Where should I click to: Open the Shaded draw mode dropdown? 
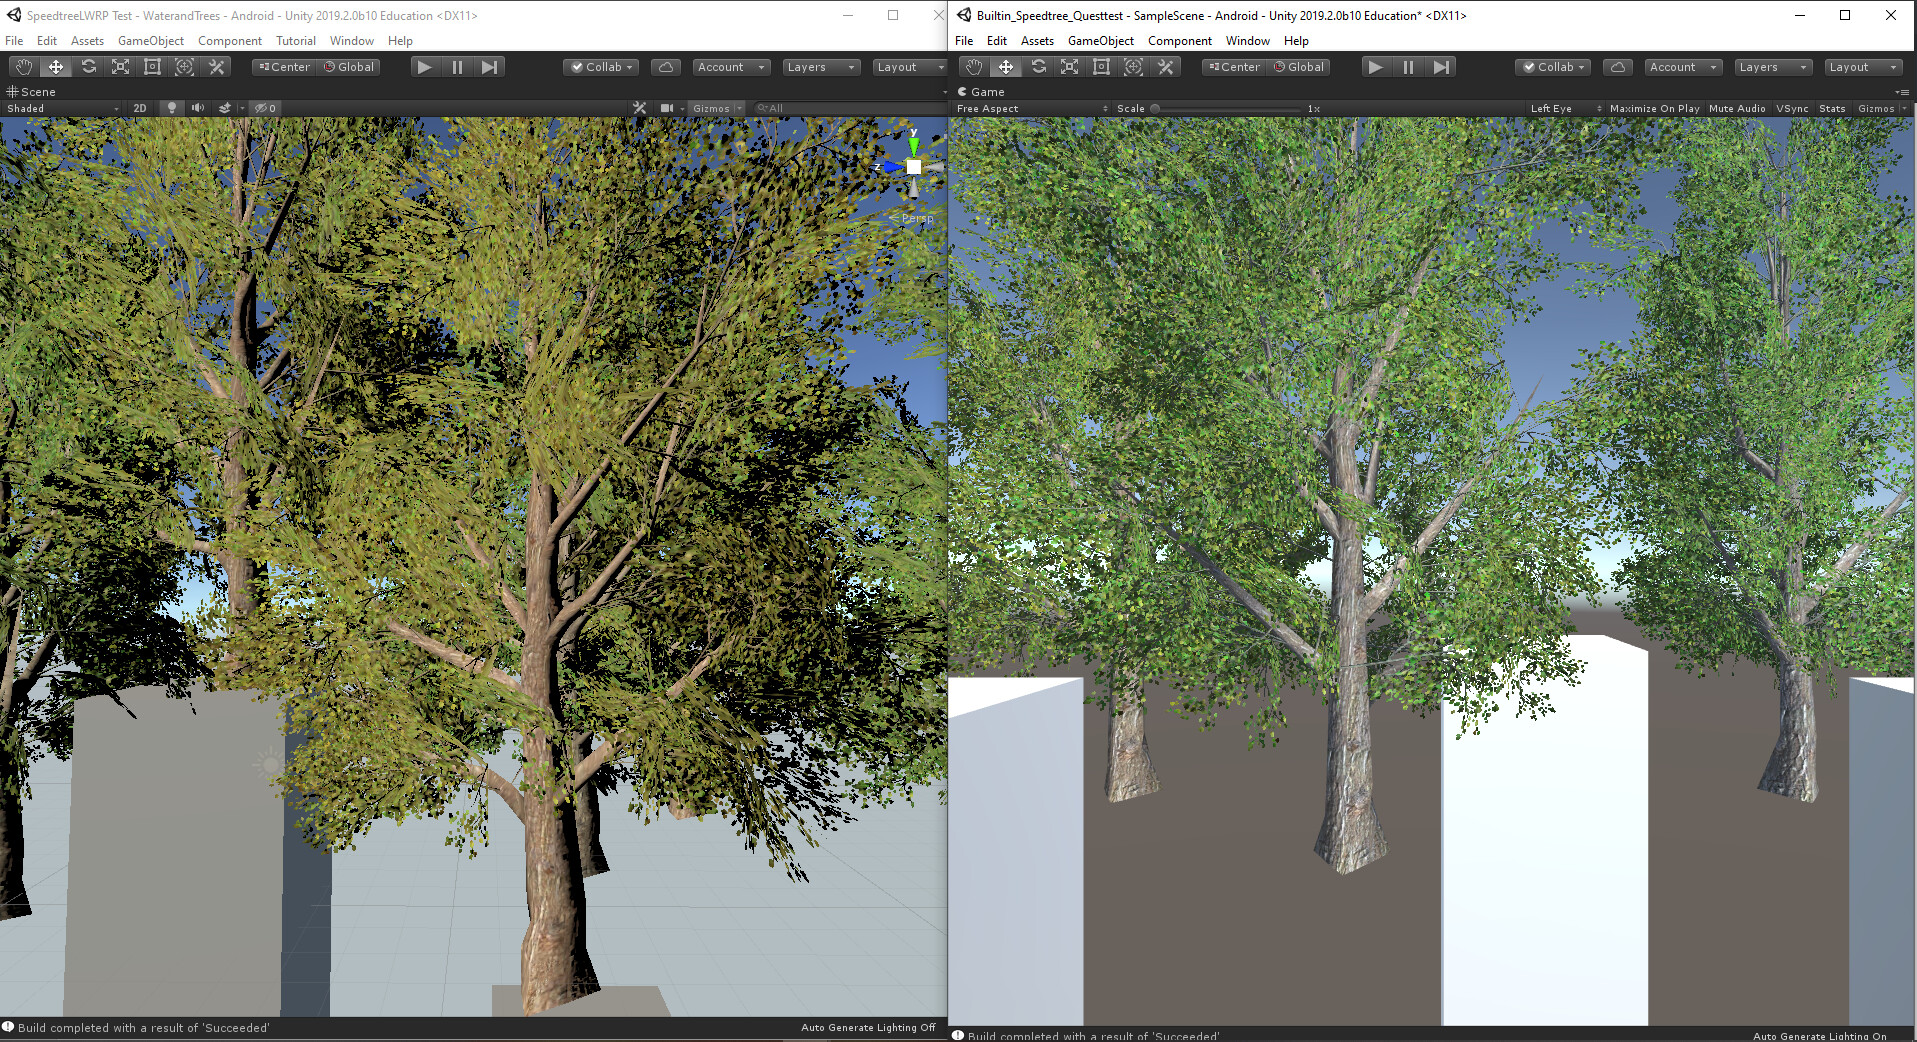click(x=60, y=108)
